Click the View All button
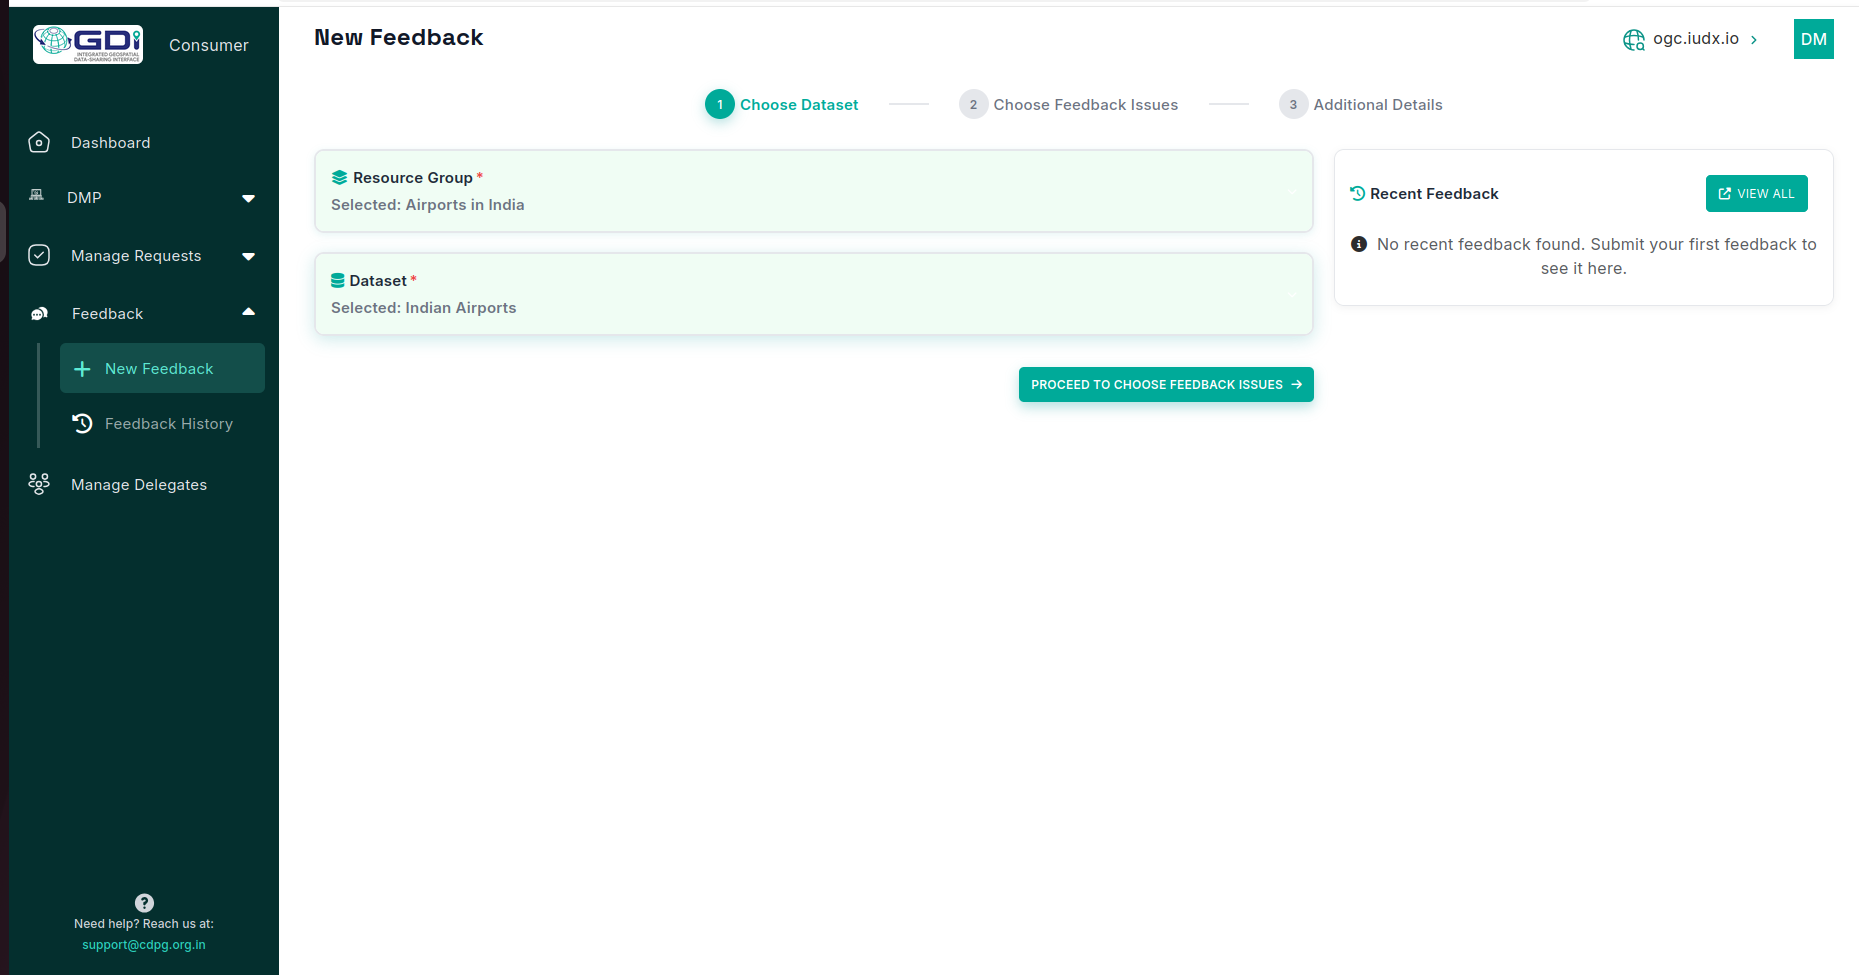 (x=1756, y=194)
